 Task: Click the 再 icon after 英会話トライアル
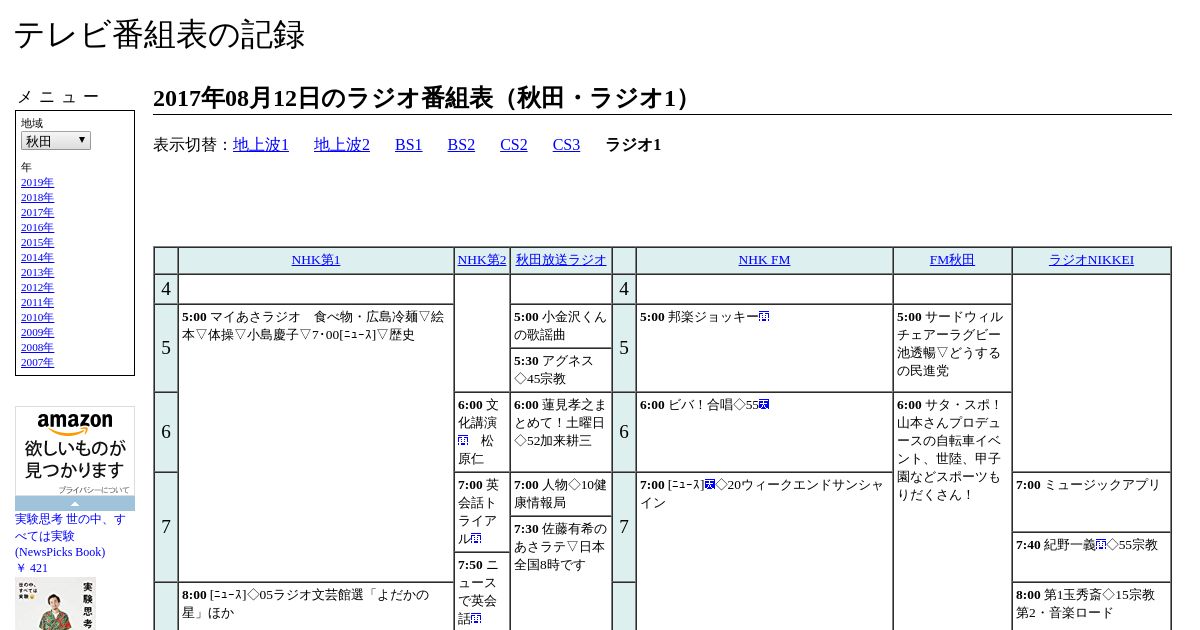(476, 539)
